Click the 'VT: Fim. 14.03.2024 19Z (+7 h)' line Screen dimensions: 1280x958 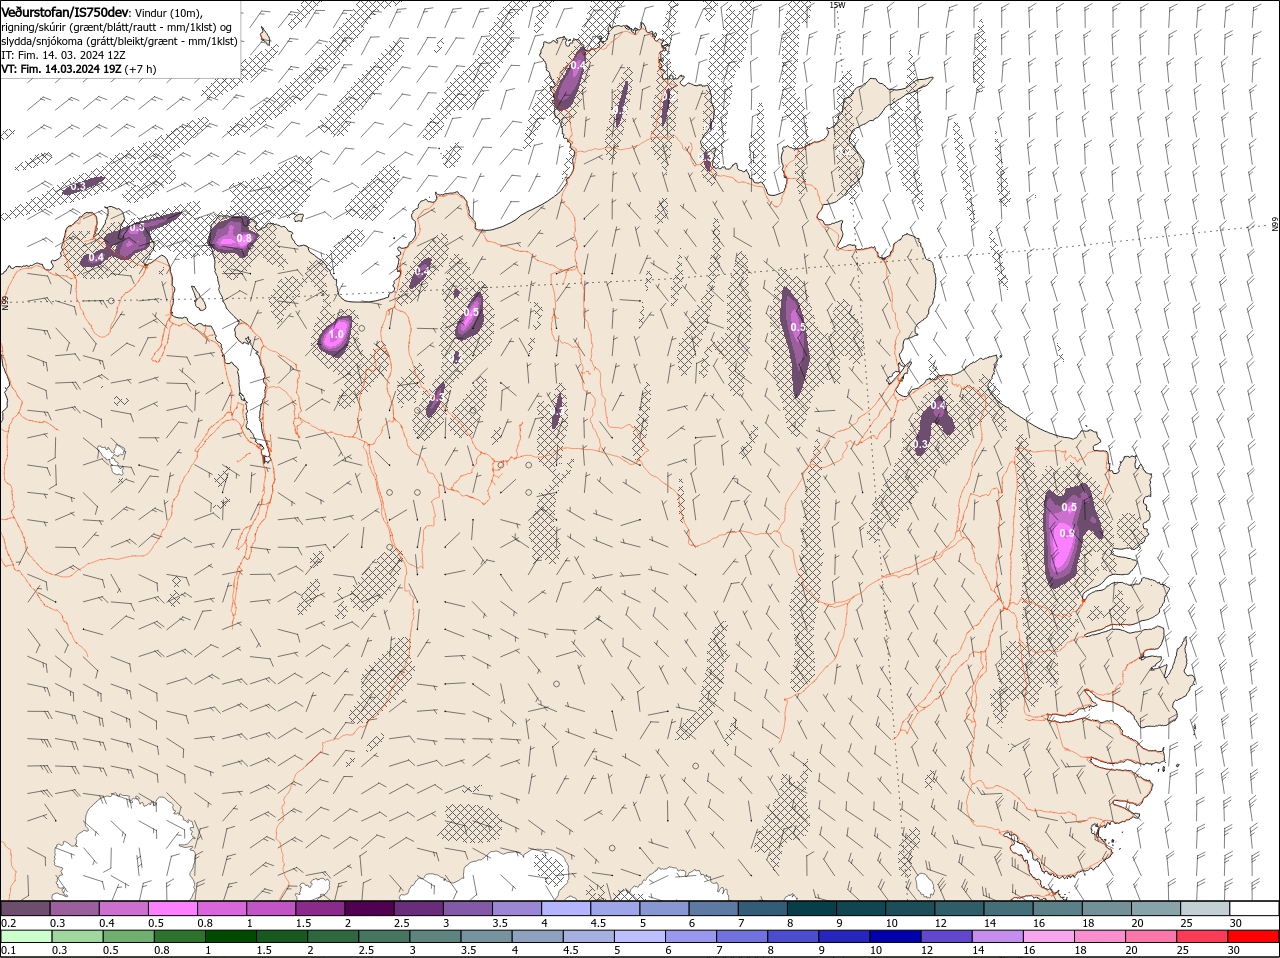[78, 69]
